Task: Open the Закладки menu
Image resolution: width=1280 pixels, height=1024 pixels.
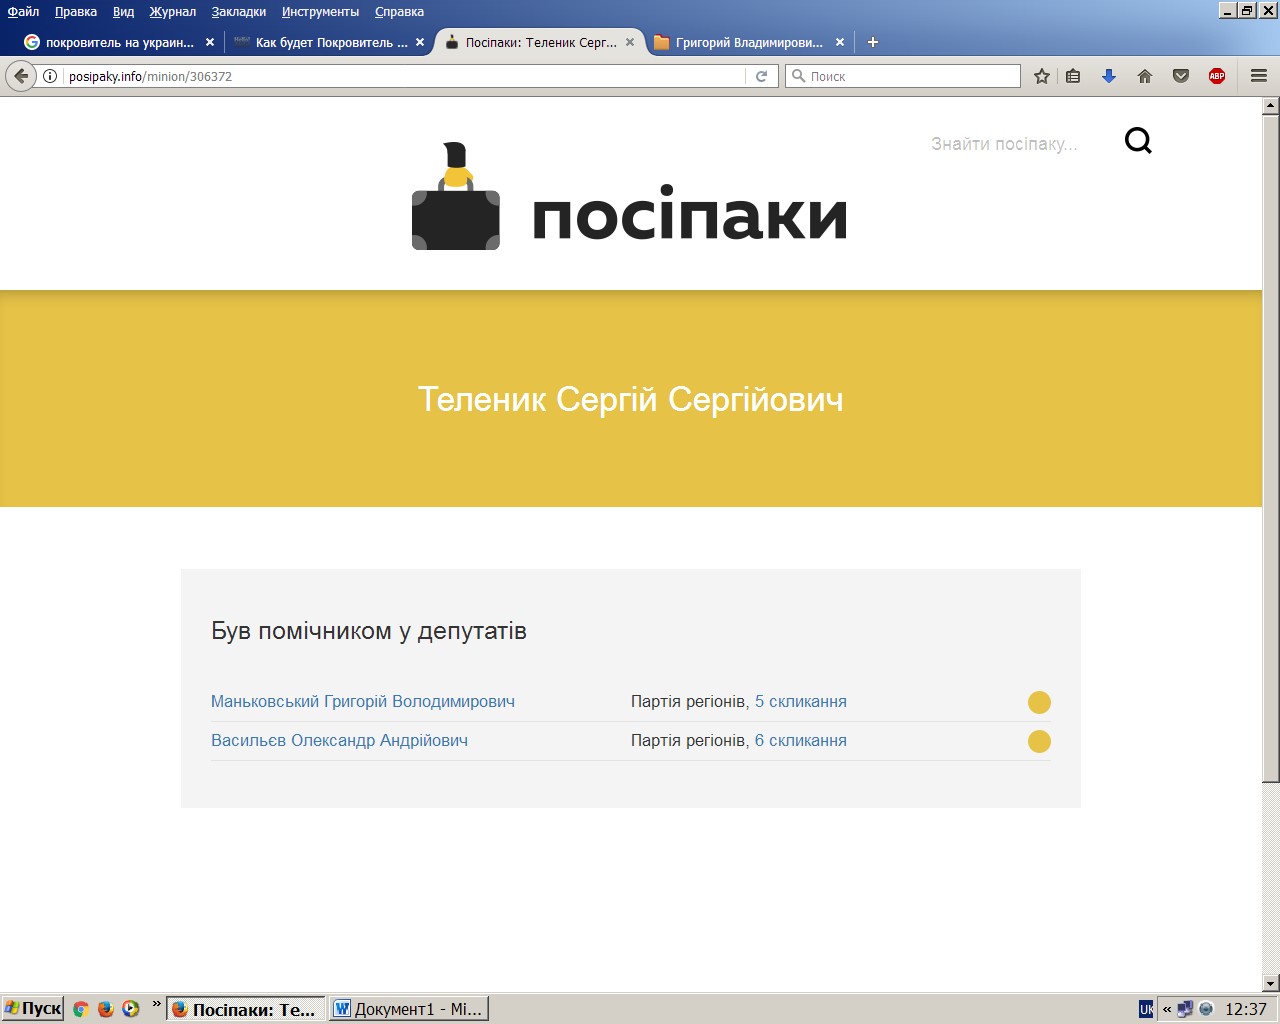Action: point(238,12)
